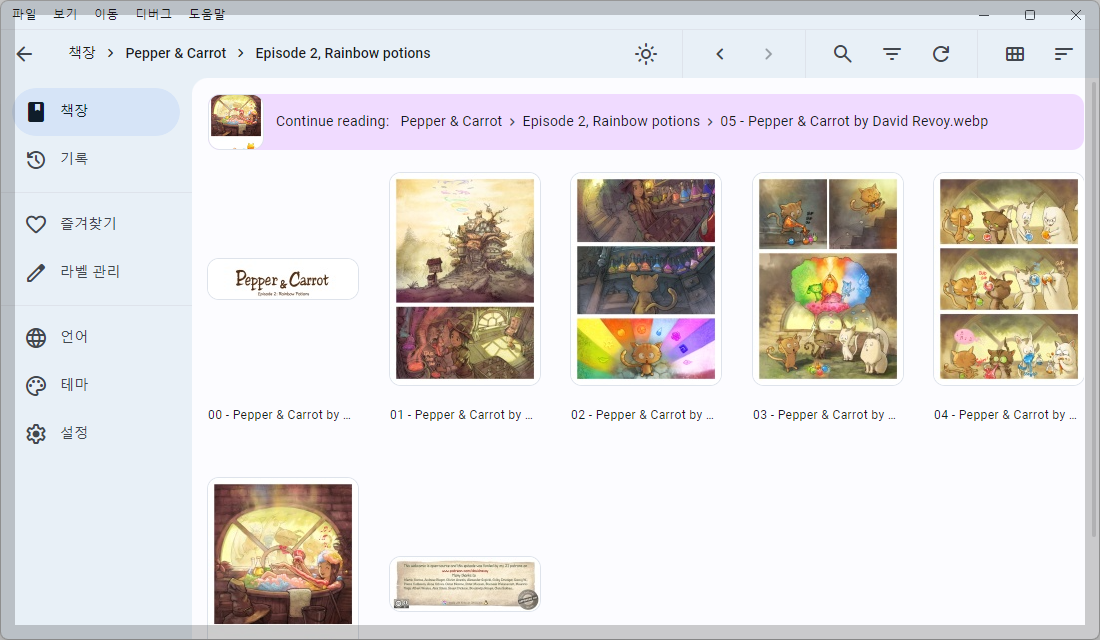Switch to grid view layout icon
The width and height of the screenshot is (1100, 640).
pos(1014,54)
